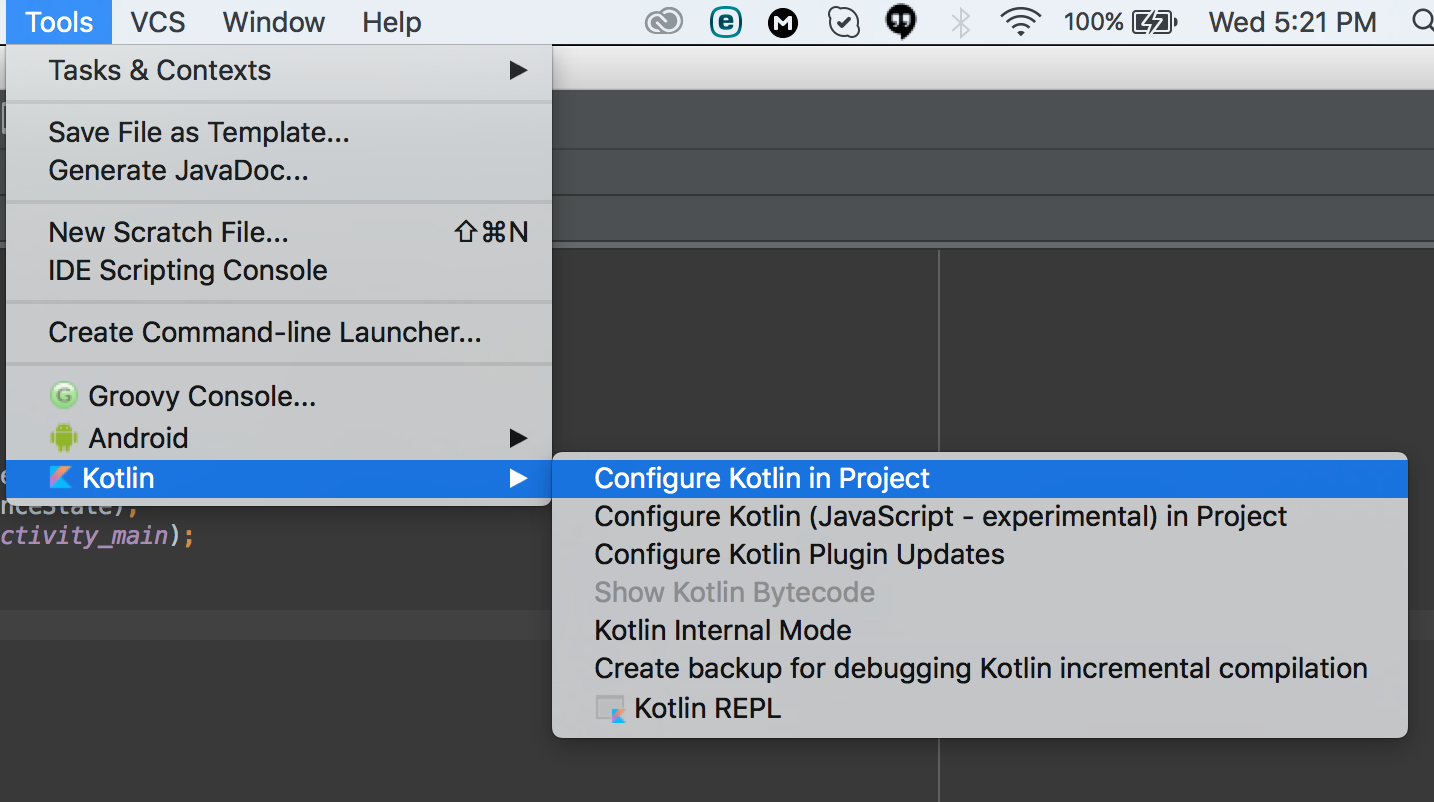Click arrow beside Tasks & Contexts
The width and height of the screenshot is (1434, 802).
pyautogui.click(x=517, y=70)
